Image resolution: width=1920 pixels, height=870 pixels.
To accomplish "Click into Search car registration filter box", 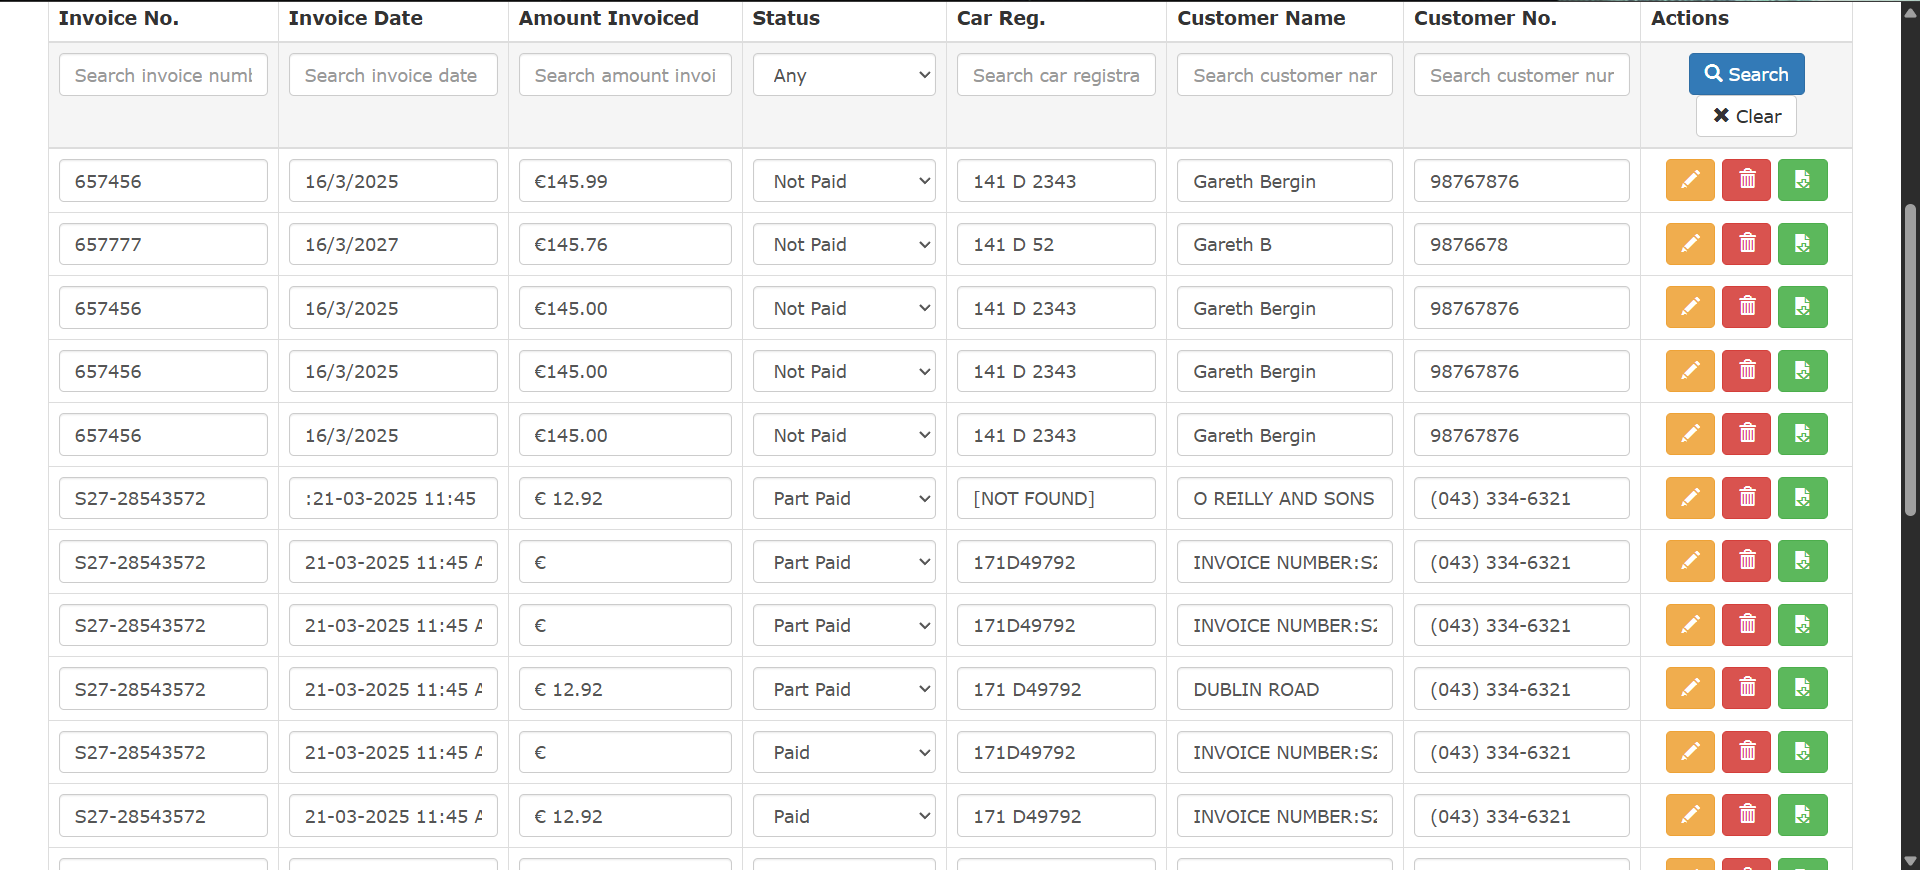I will coord(1055,75).
